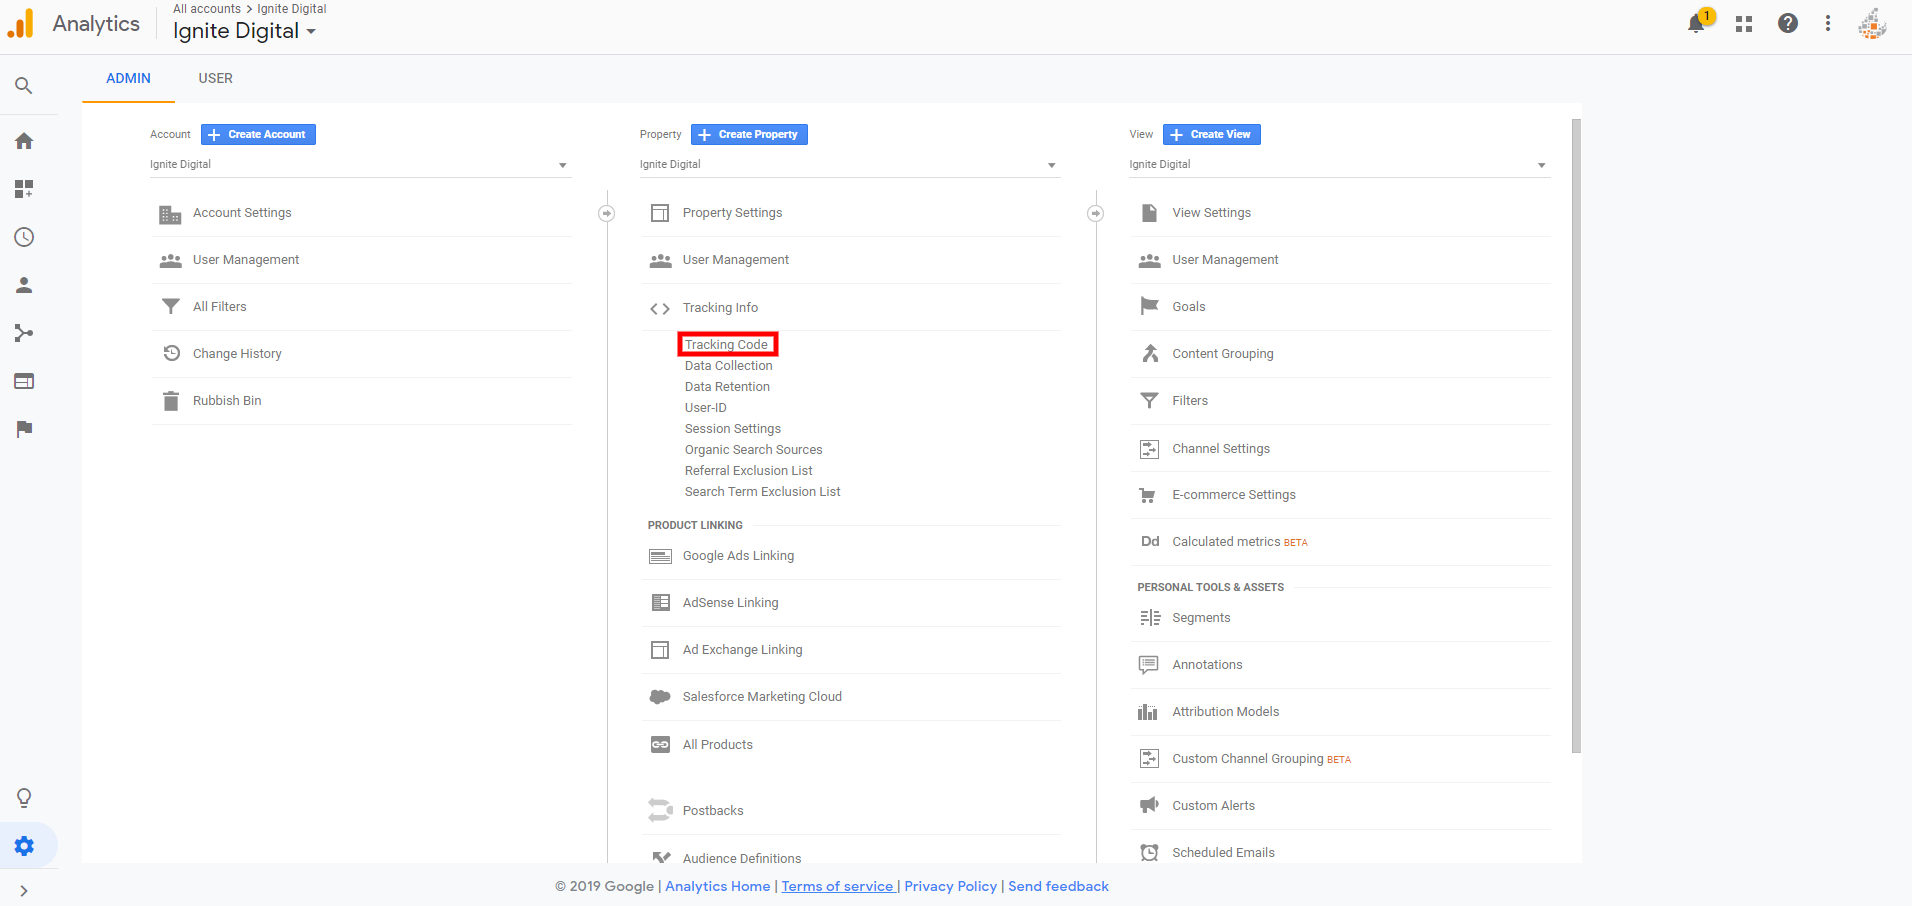Open Real-time reports clock icon
Screen dimensions: 1912x906
tap(24, 237)
